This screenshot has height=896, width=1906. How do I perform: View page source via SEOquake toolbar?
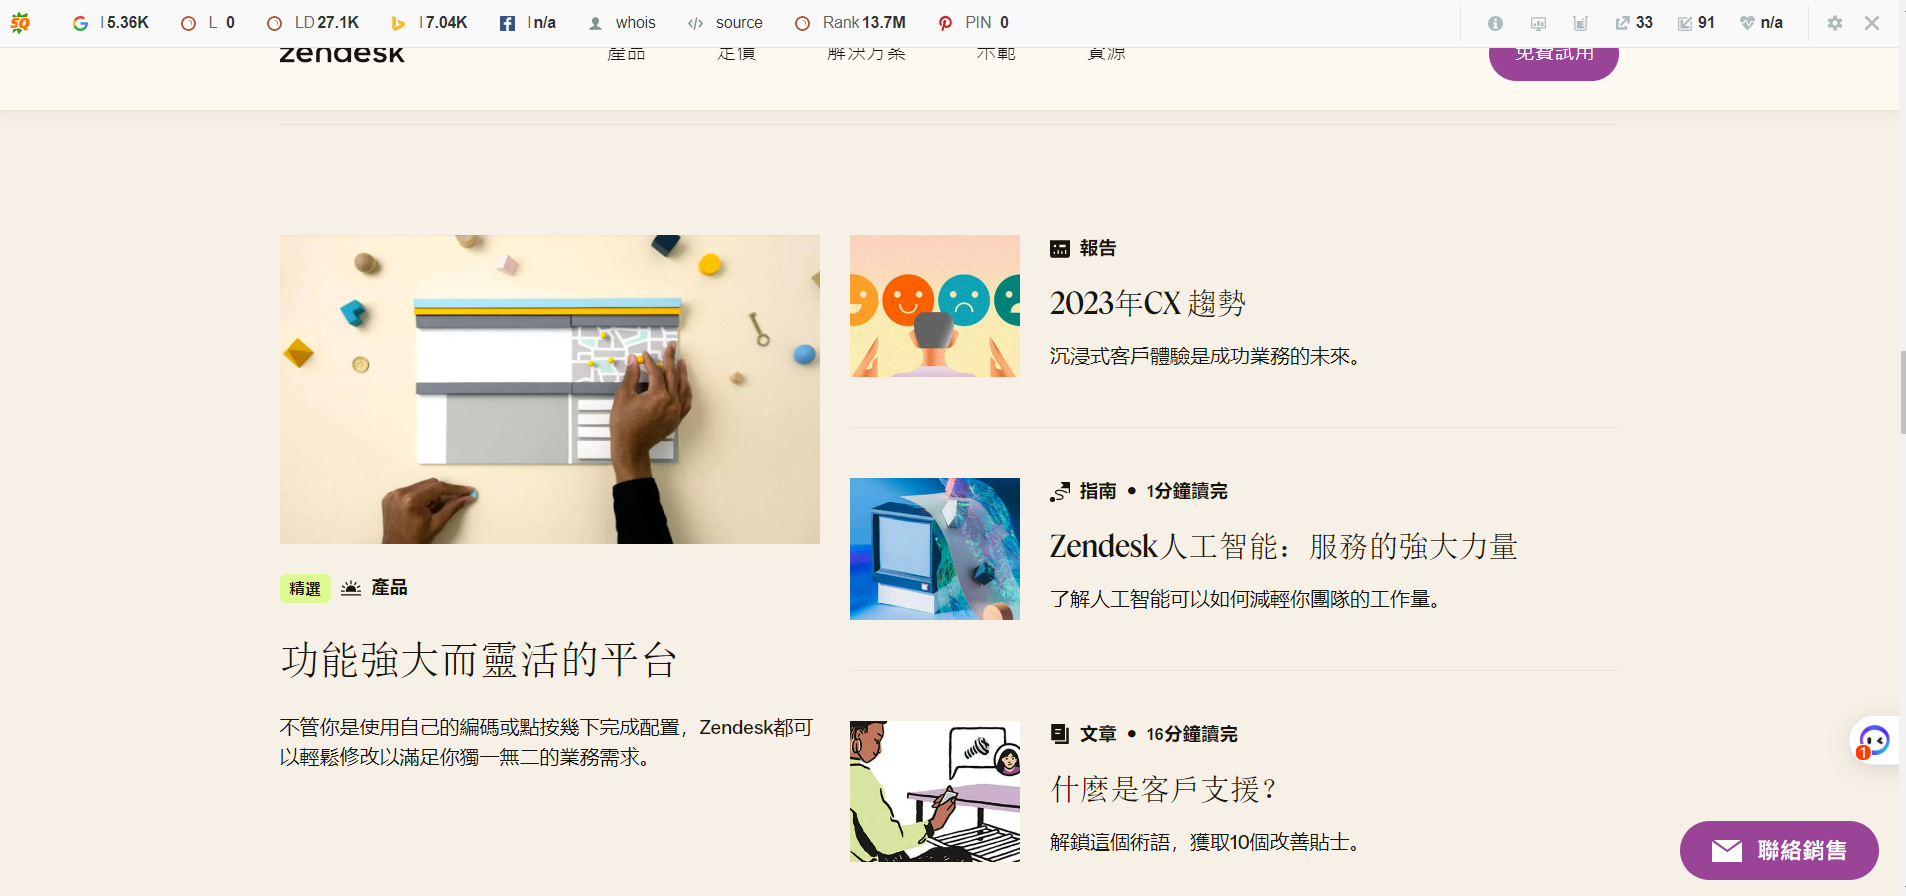(x=725, y=23)
